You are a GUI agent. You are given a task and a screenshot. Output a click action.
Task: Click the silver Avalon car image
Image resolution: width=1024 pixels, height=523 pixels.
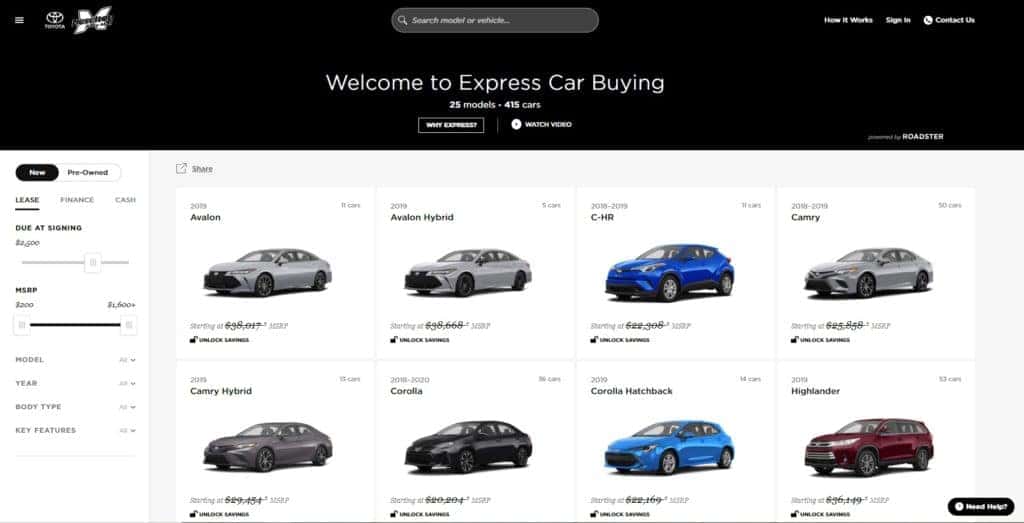click(x=268, y=272)
